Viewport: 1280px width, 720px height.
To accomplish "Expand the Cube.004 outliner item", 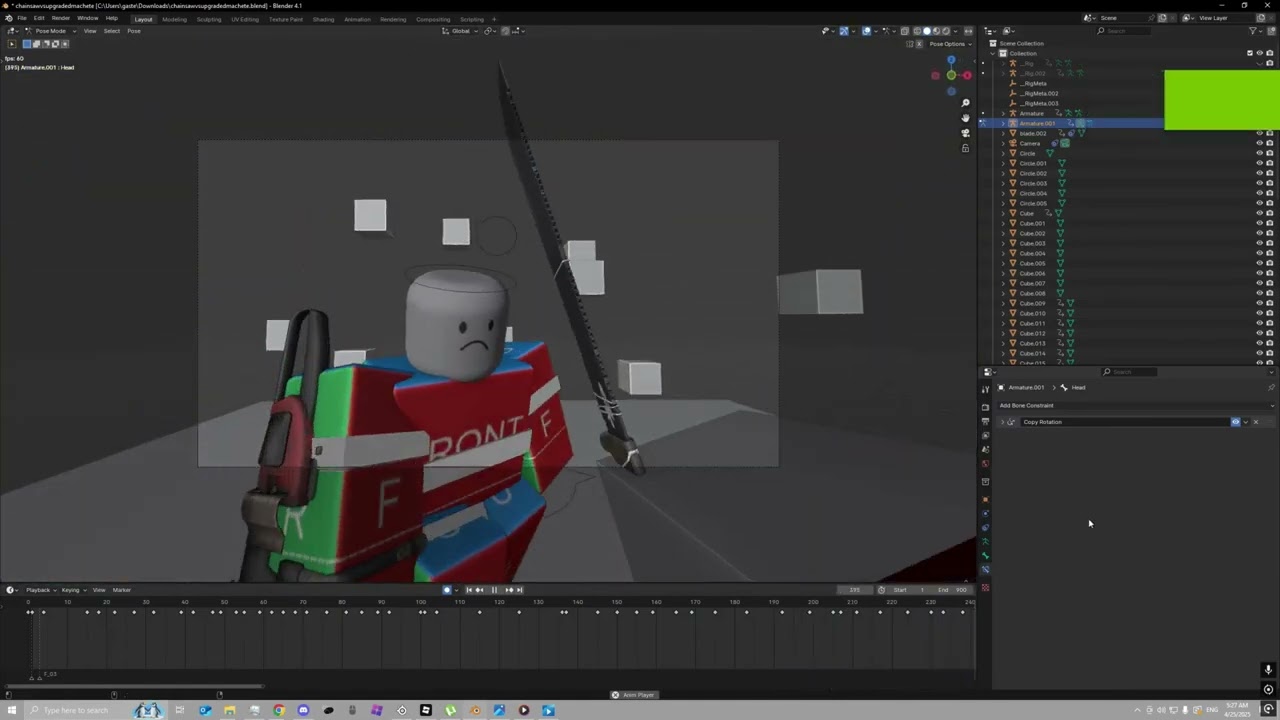I will [1003, 253].
